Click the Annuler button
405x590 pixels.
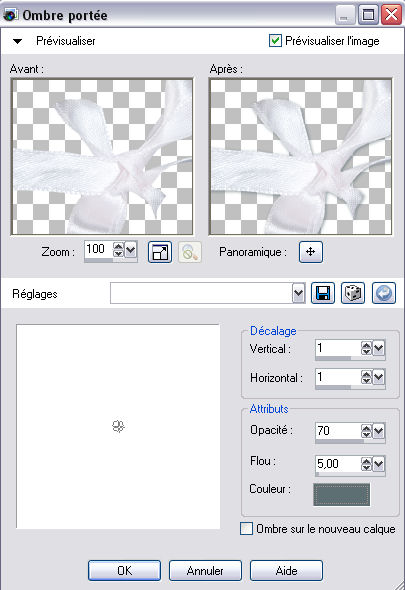[x=205, y=570]
